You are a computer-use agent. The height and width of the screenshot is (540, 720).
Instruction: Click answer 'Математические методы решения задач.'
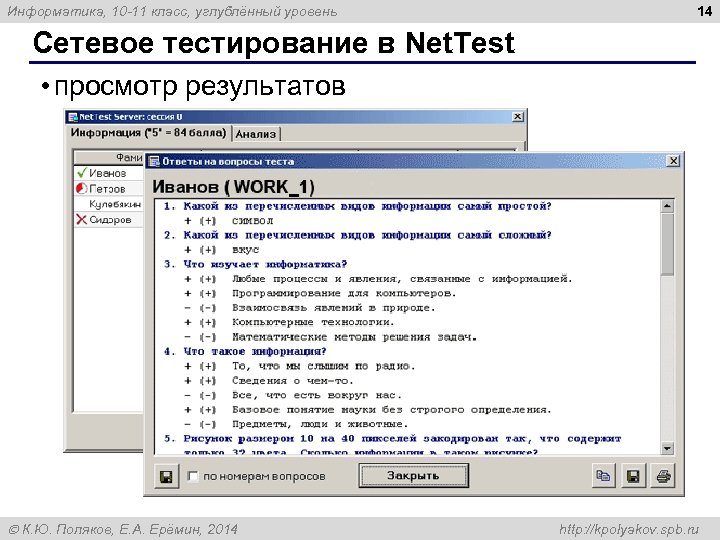354,337
